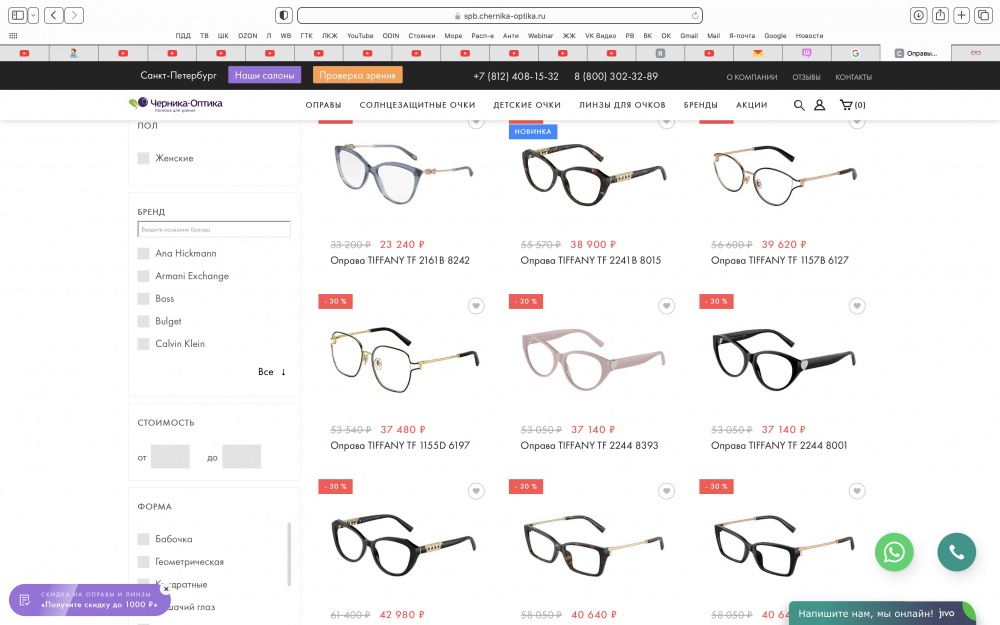
Task: Open the ОТЗЫВЫ link
Action: [x=806, y=77]
